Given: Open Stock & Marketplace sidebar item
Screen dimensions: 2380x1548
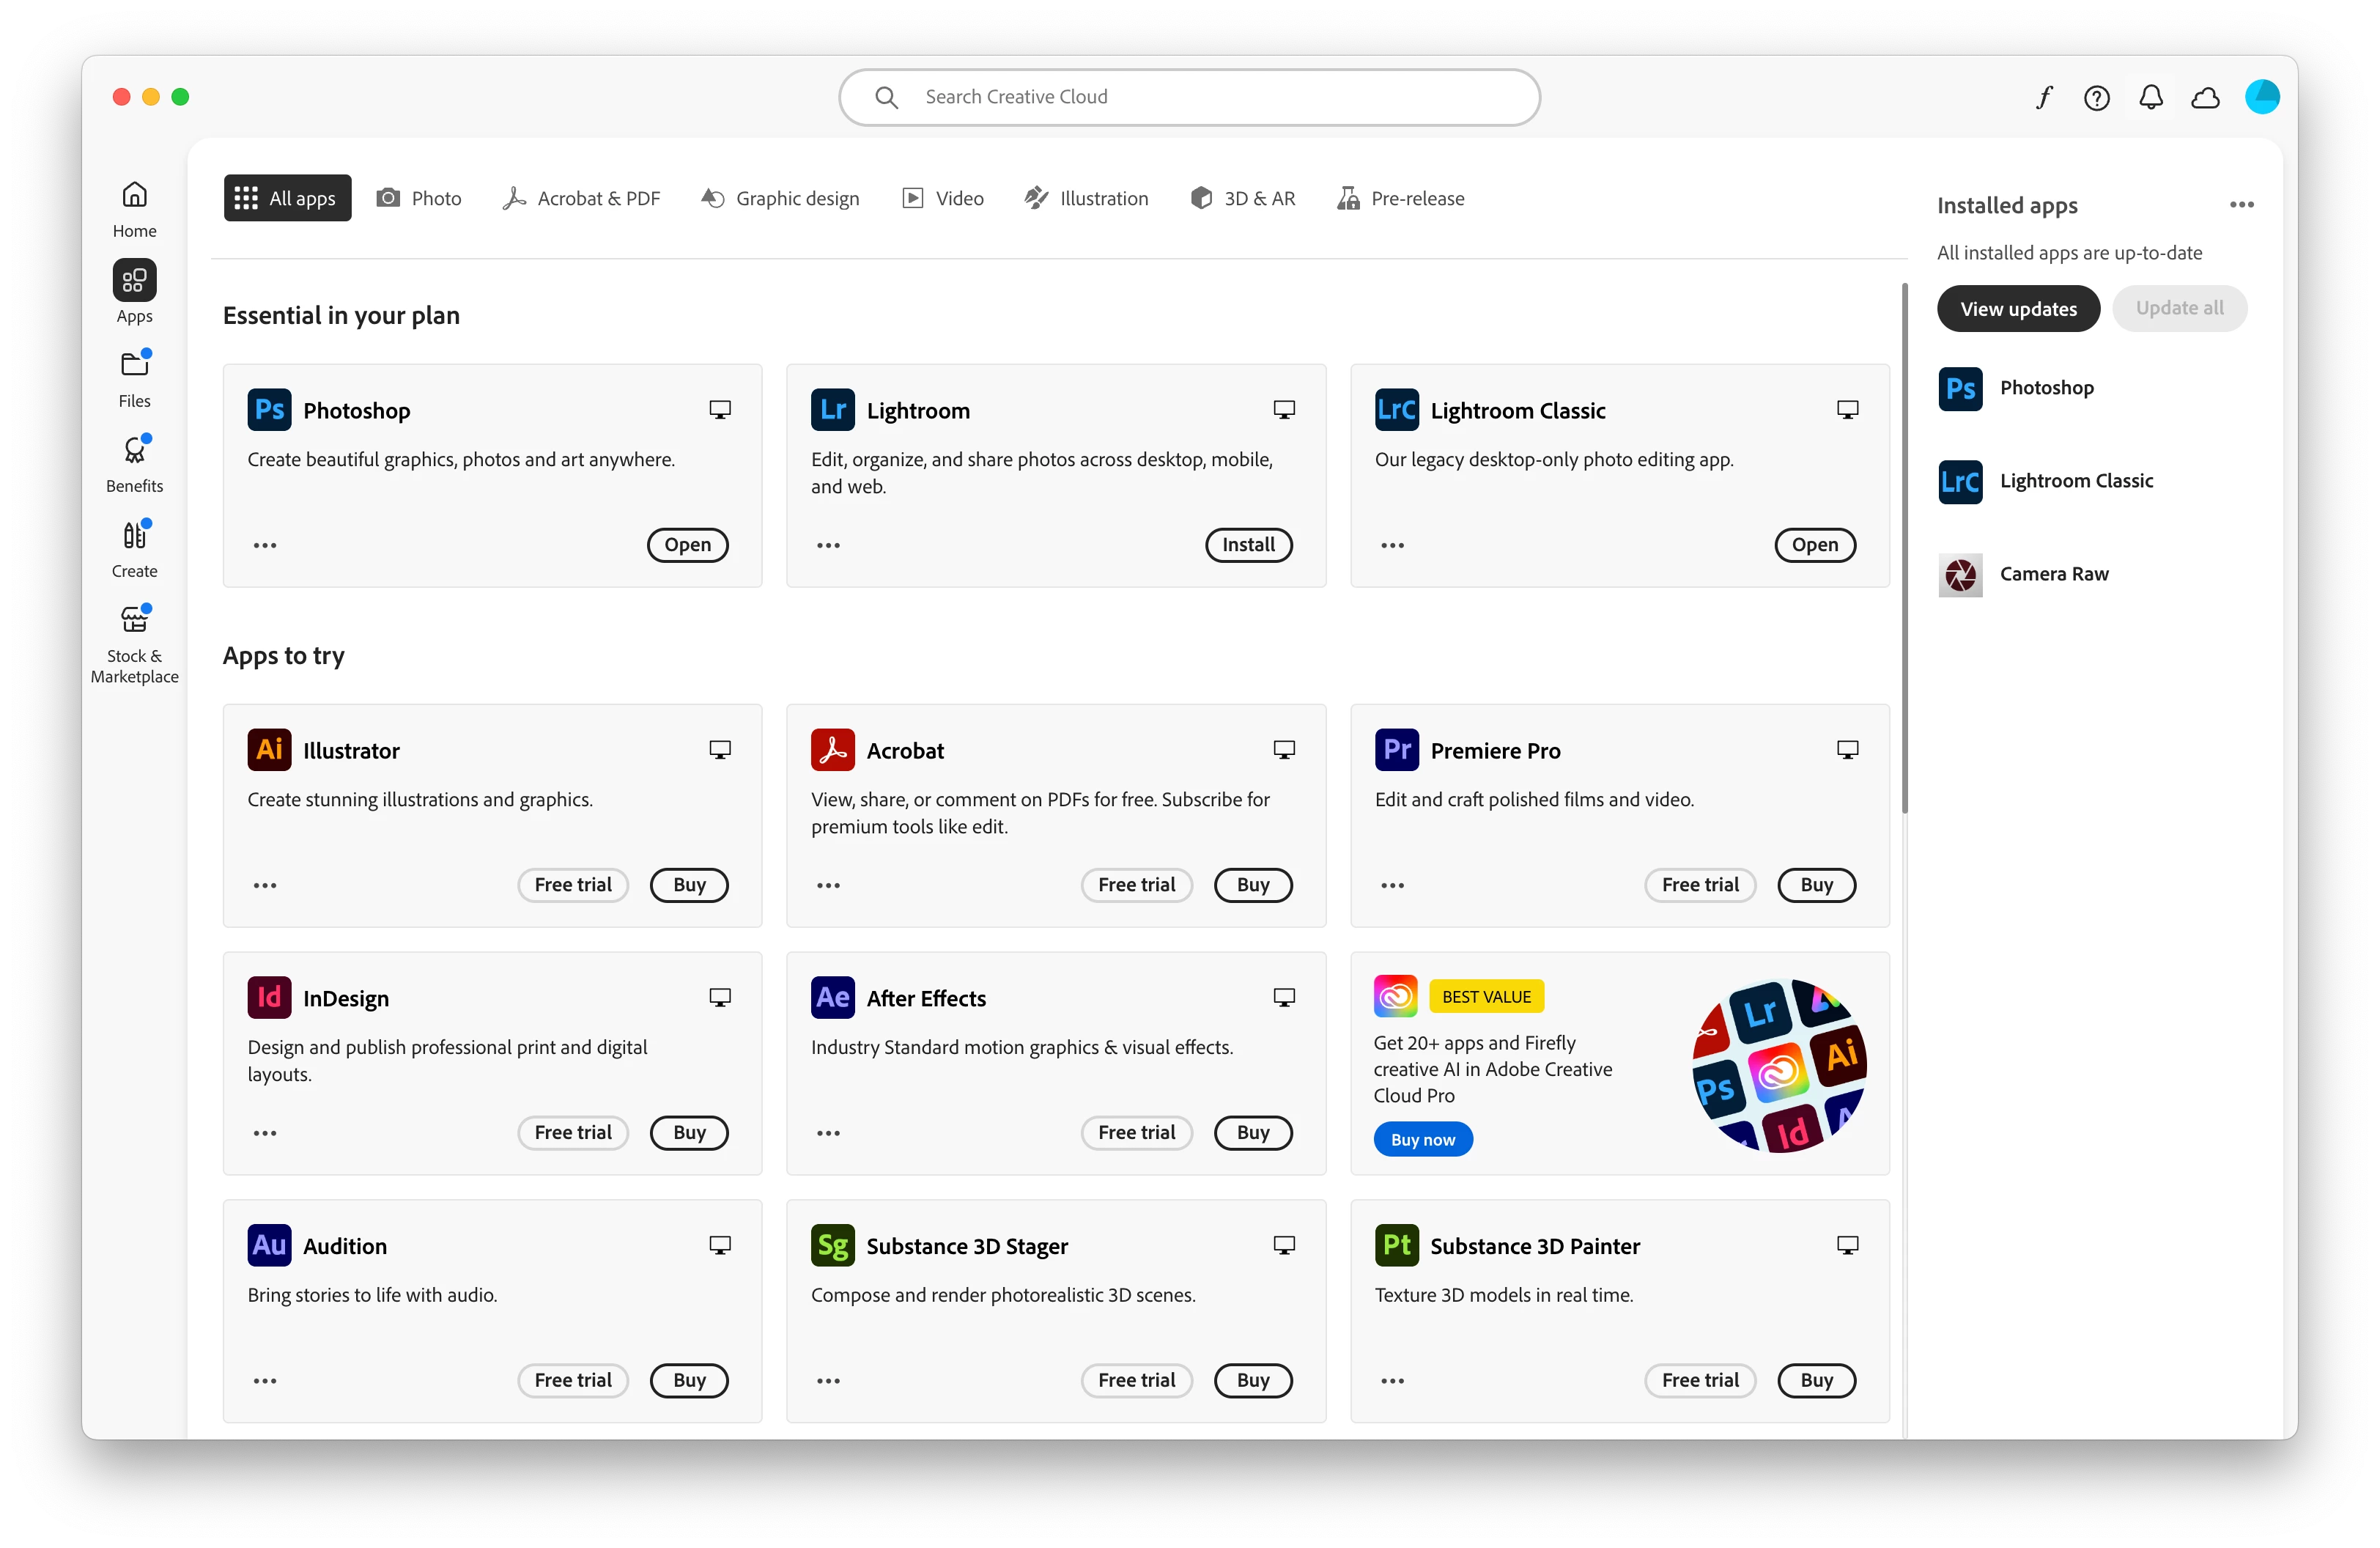Looking at the screenshot, I should [134, 644].
